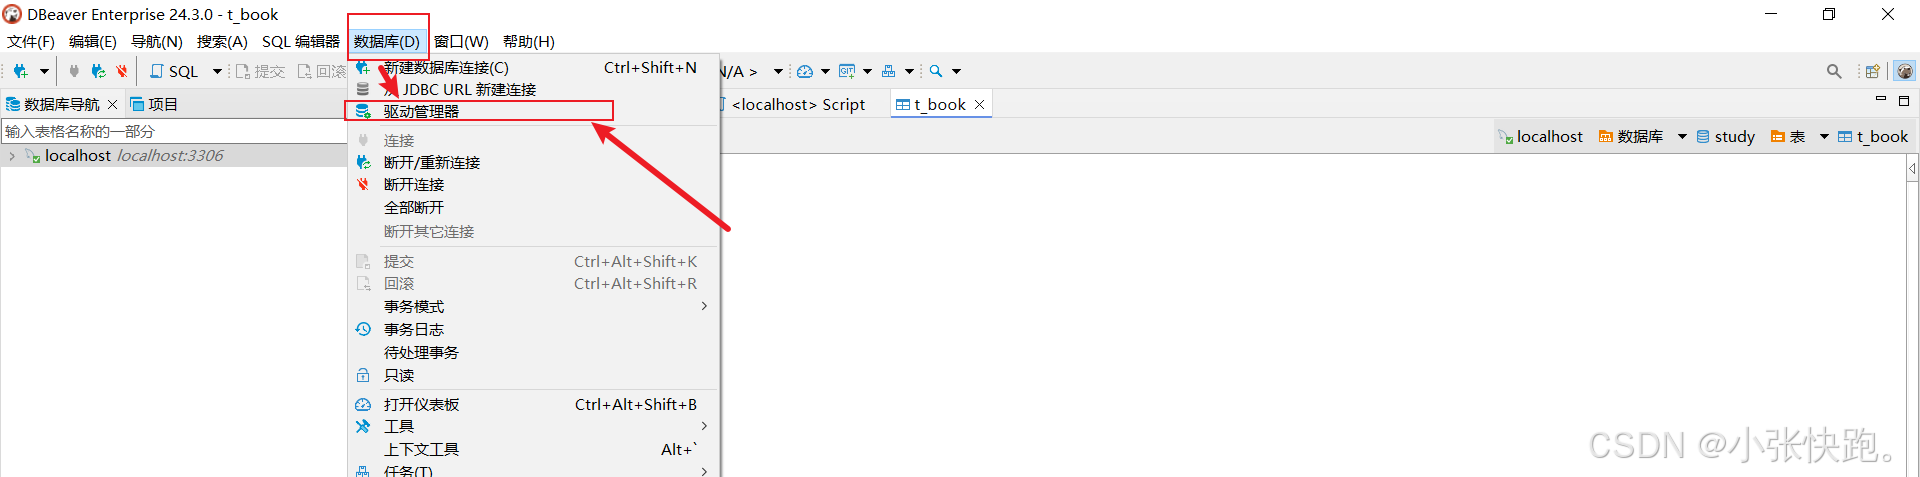1920x477 pixels.
Task: Maximize the editor panel area
Action: (1904, 100)
